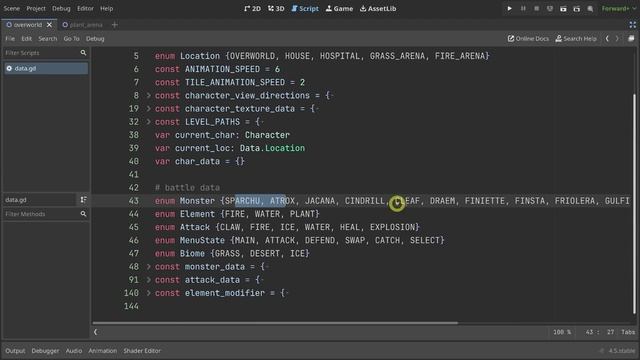Open the script editor Edit menu
The image size is (640, 360).
point(27,38)
